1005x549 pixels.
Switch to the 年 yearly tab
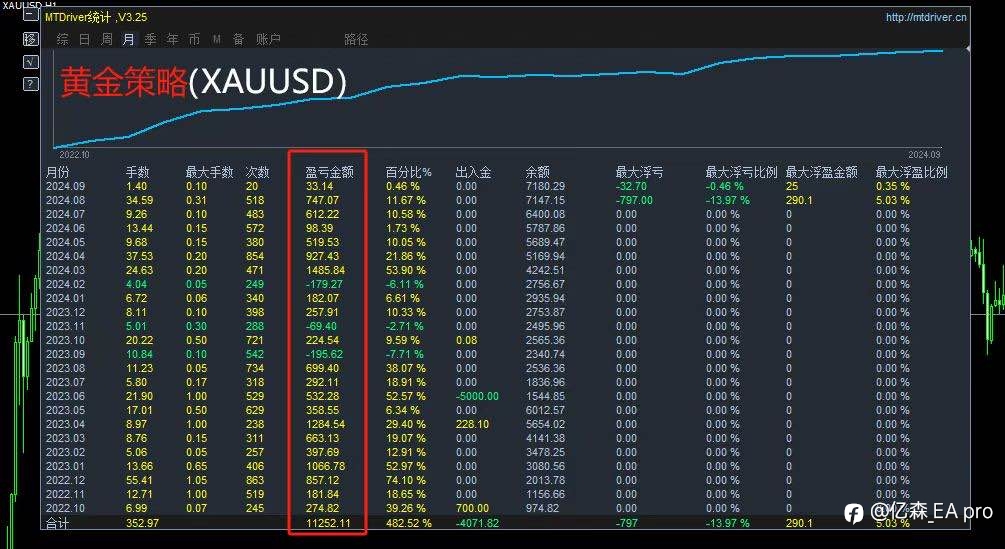172,40
